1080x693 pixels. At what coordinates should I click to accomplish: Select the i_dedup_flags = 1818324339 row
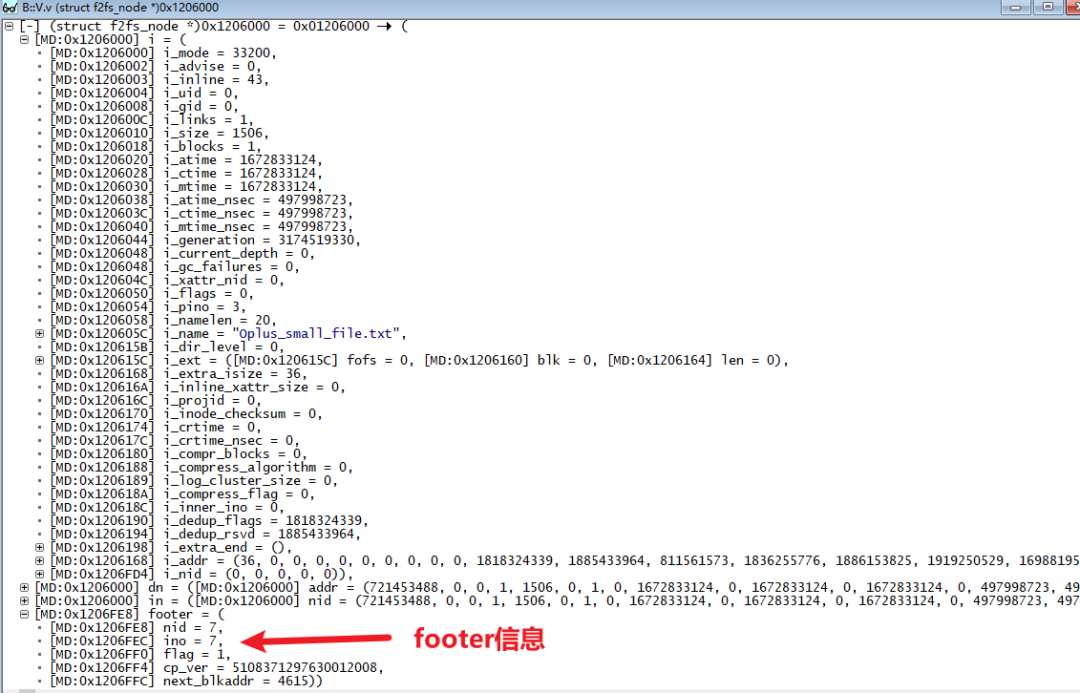pos(209,521)
